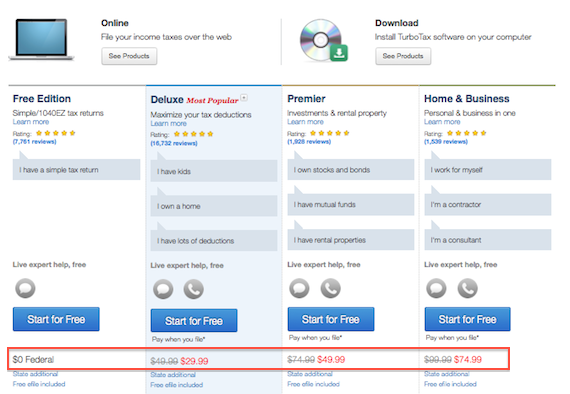Click the chat bubble icon under Free Edition
The image size is (570, 394).
pyautogui.click(x=25, y=288)
